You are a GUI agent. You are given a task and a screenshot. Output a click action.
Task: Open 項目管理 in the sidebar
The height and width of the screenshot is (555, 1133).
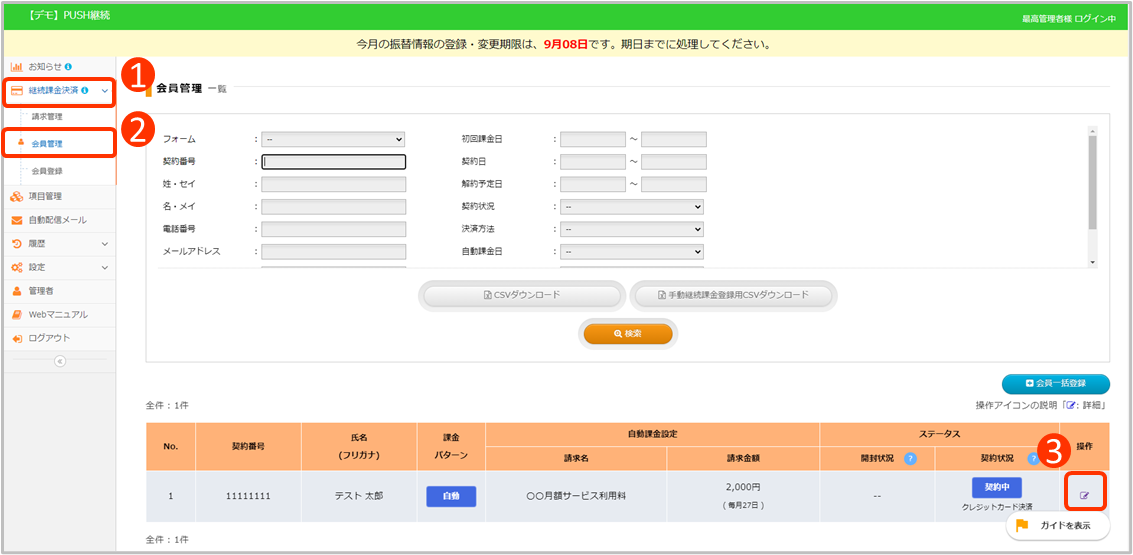click(45, 196)
